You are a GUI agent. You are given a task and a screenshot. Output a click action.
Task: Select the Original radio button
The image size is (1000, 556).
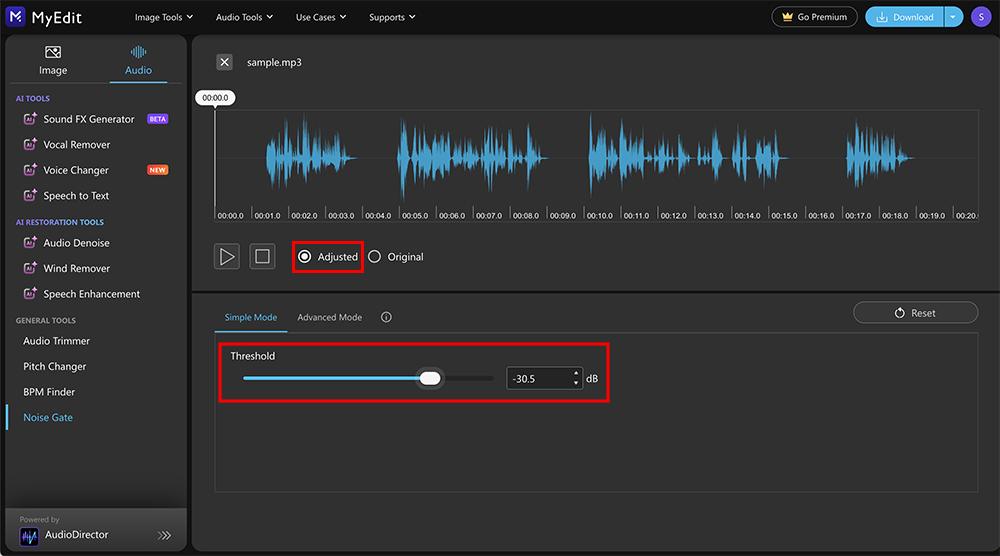coord(375,257)
